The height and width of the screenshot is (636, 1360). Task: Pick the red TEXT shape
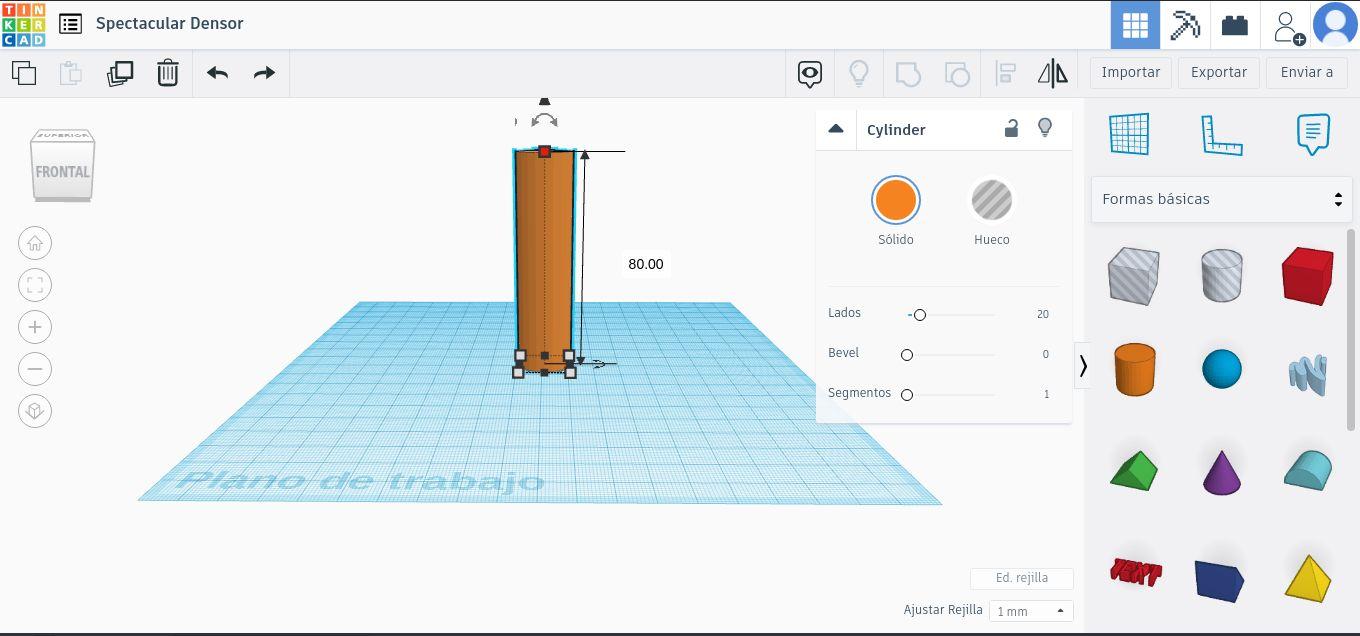pos(1134,572)
